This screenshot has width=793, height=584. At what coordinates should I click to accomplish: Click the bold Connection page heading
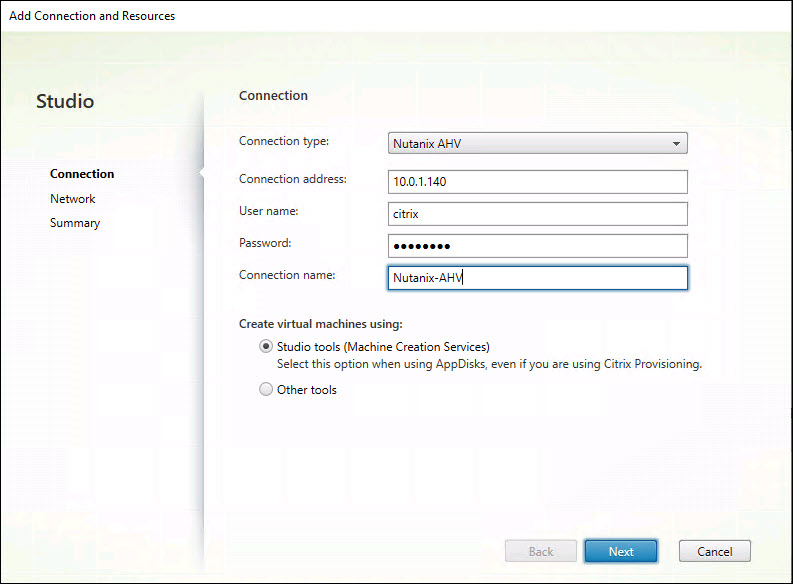(273, 96)
